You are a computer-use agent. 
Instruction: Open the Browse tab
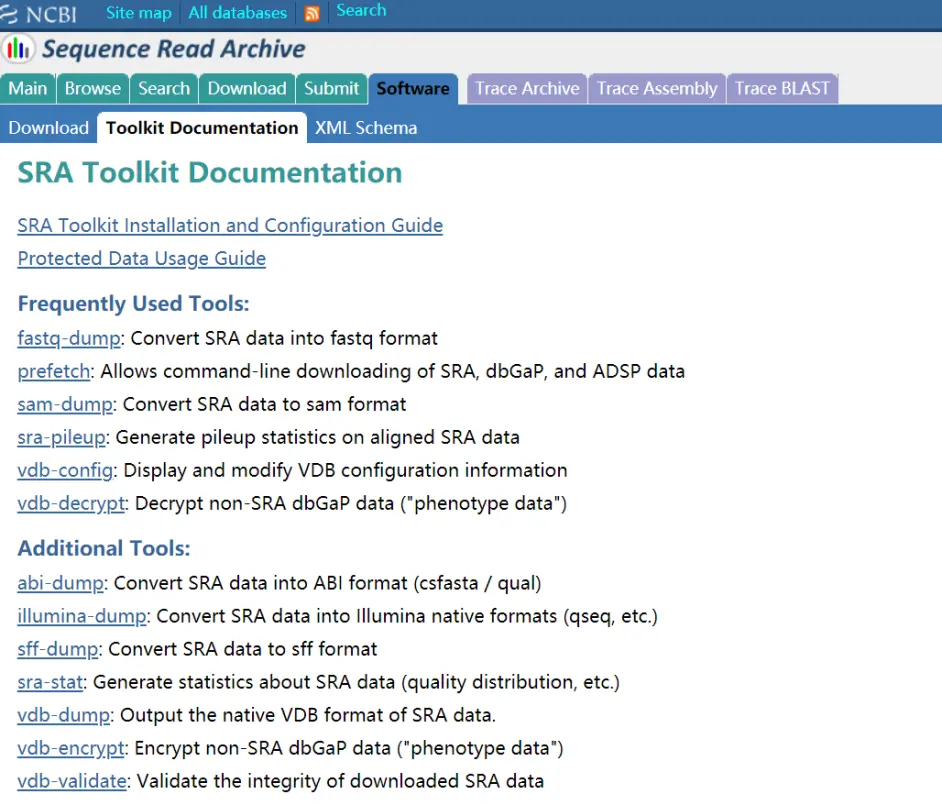93,88
